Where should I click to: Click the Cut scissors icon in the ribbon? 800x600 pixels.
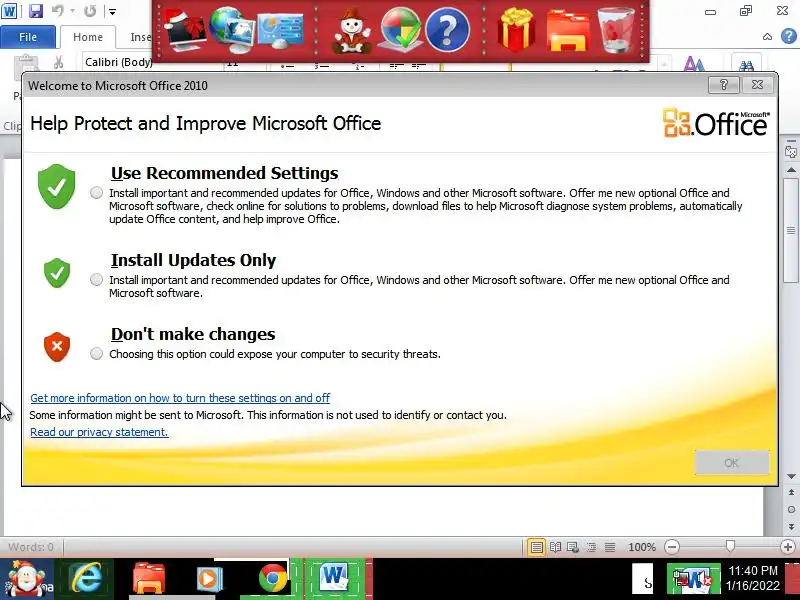coord(58,62)
